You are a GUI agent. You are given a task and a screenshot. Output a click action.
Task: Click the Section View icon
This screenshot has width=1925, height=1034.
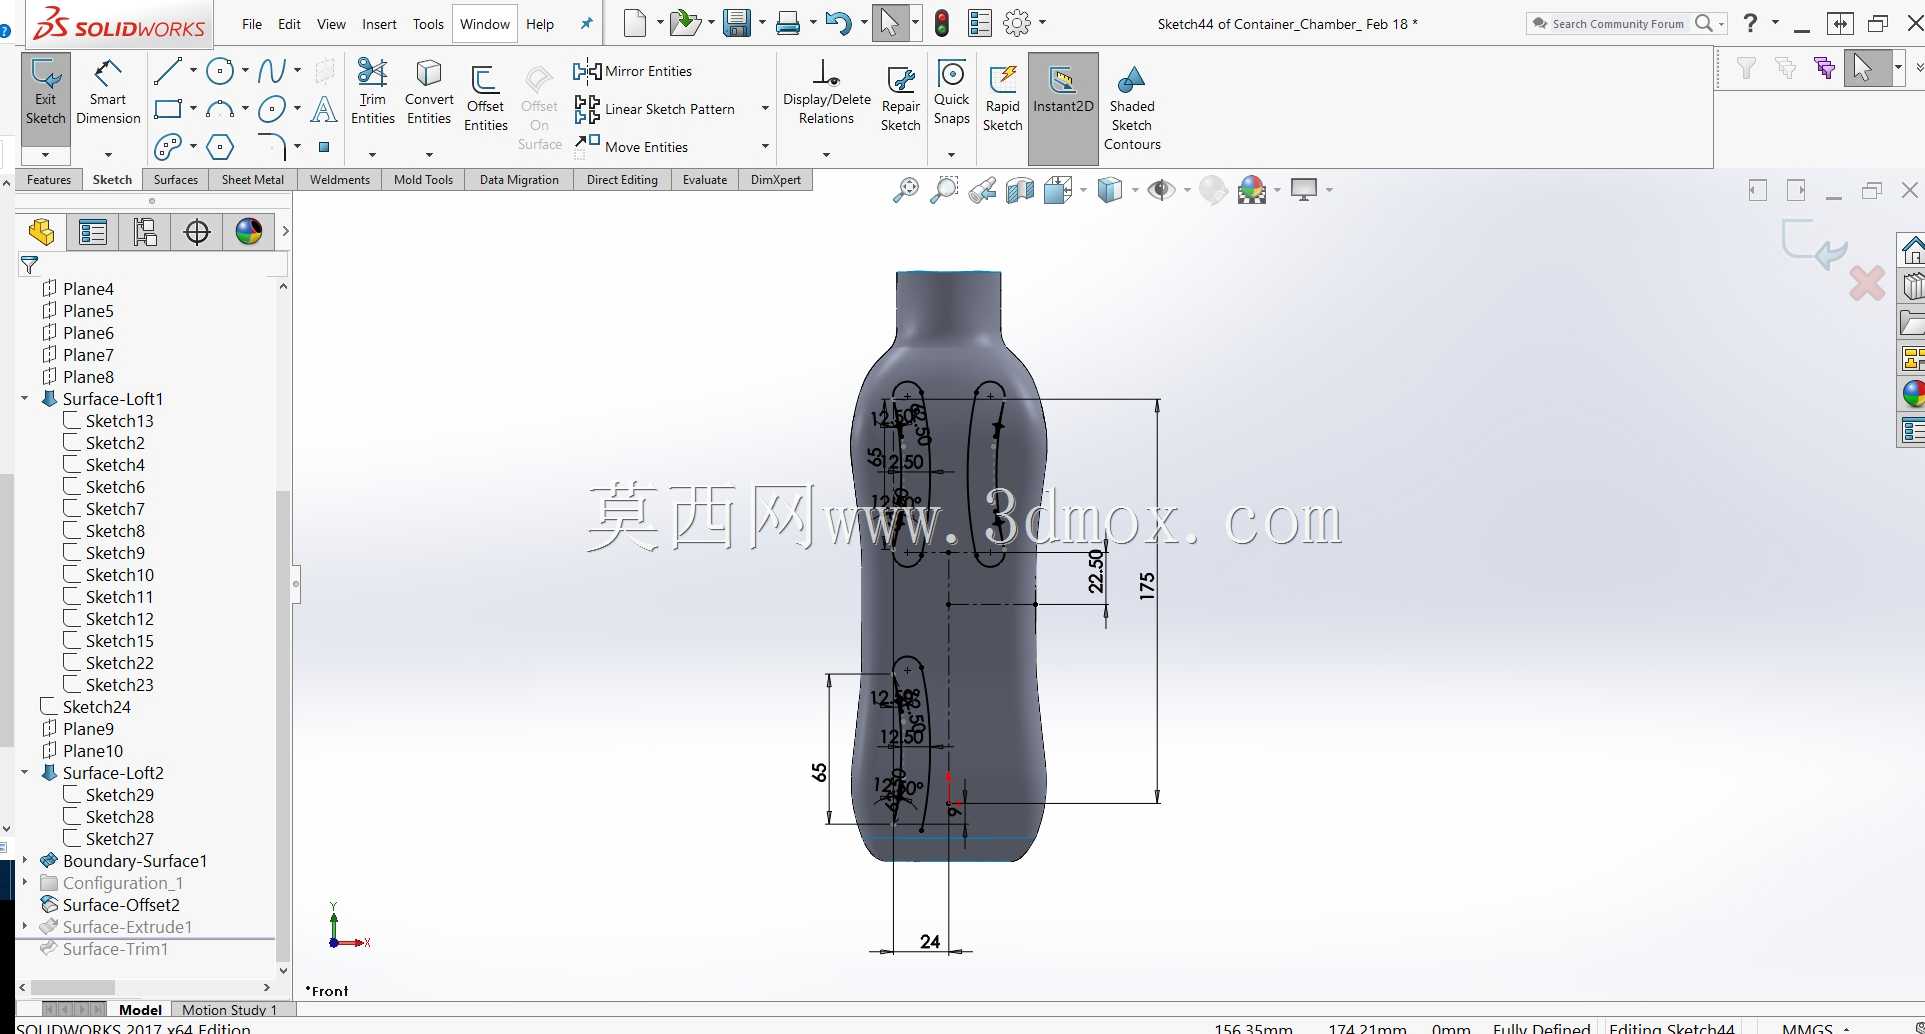[x=1020, y=190]
